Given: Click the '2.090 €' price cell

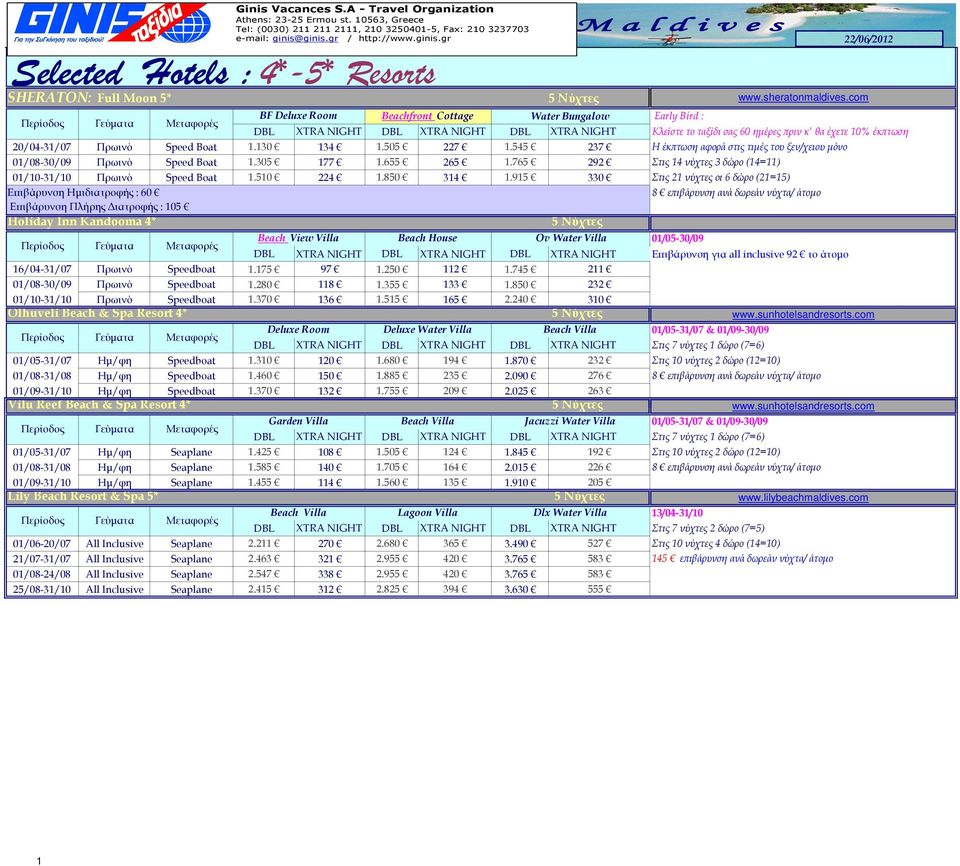Looking at the screenshot, I should coord(520,376).
